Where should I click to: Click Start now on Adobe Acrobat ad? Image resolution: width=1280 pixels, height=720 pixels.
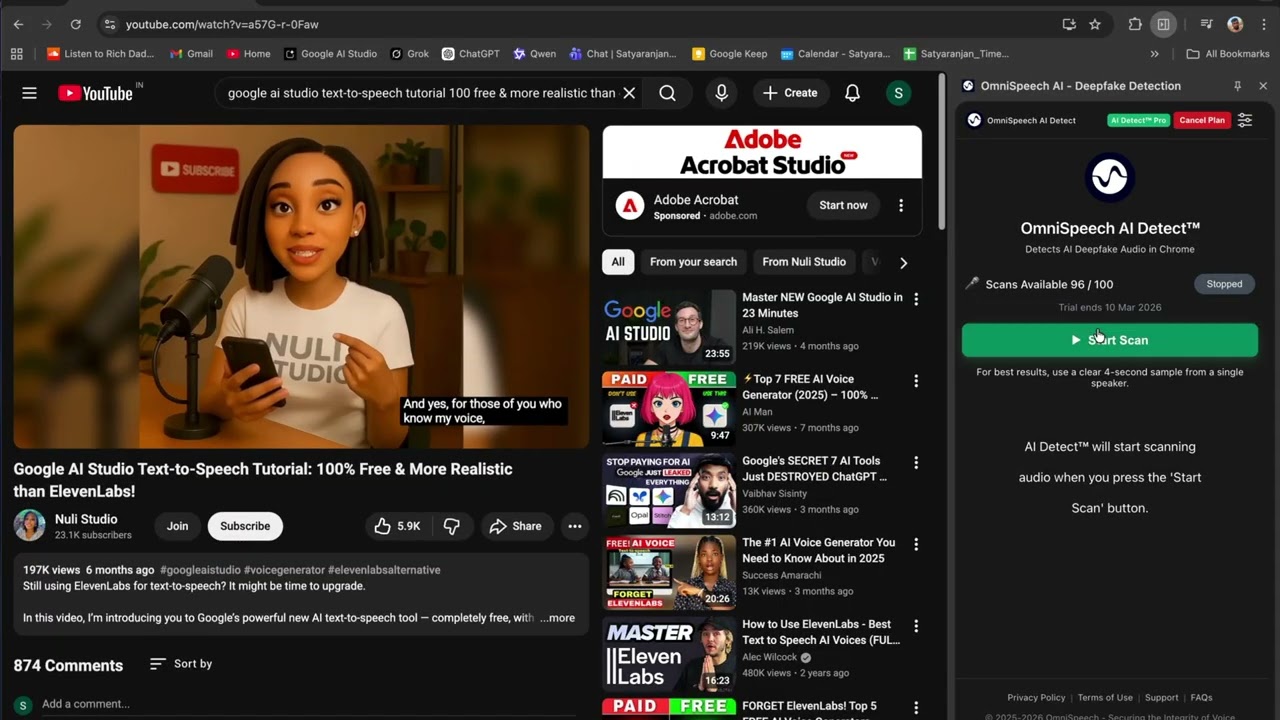coord(843,205)
